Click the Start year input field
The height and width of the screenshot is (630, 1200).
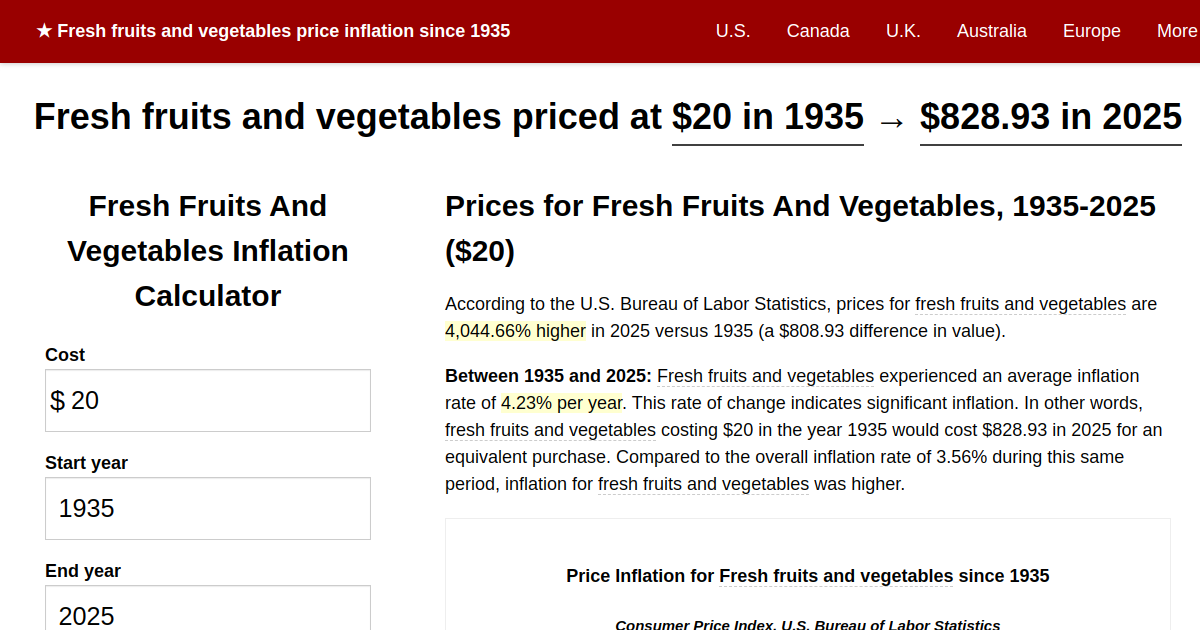click(207, 508)
